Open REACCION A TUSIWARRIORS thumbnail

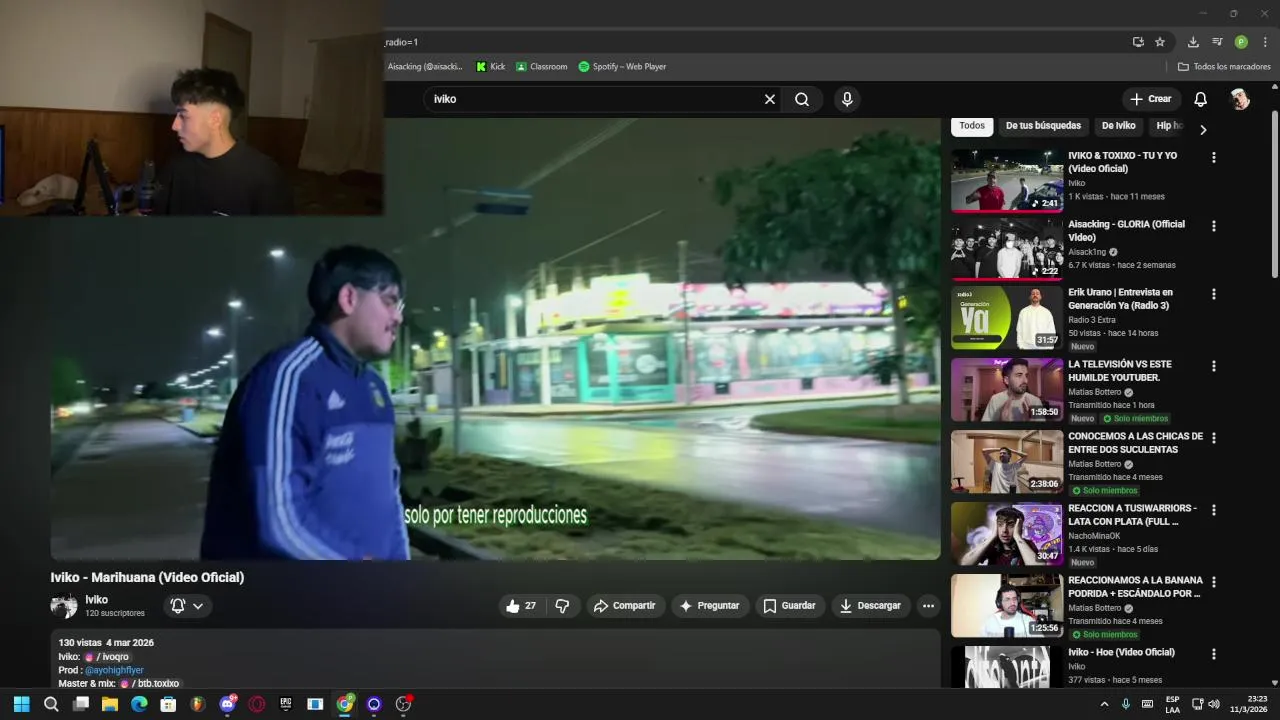click(1007, 534)
